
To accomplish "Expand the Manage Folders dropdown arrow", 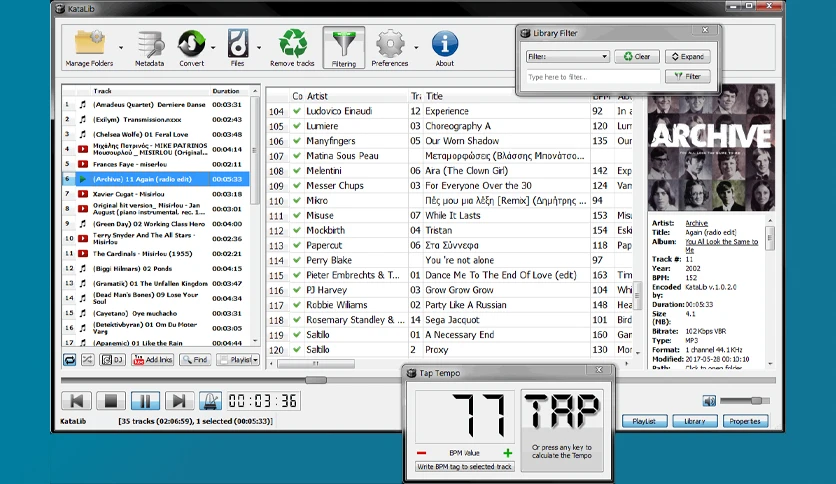I will pyautogui.click(x=121, y=48).
